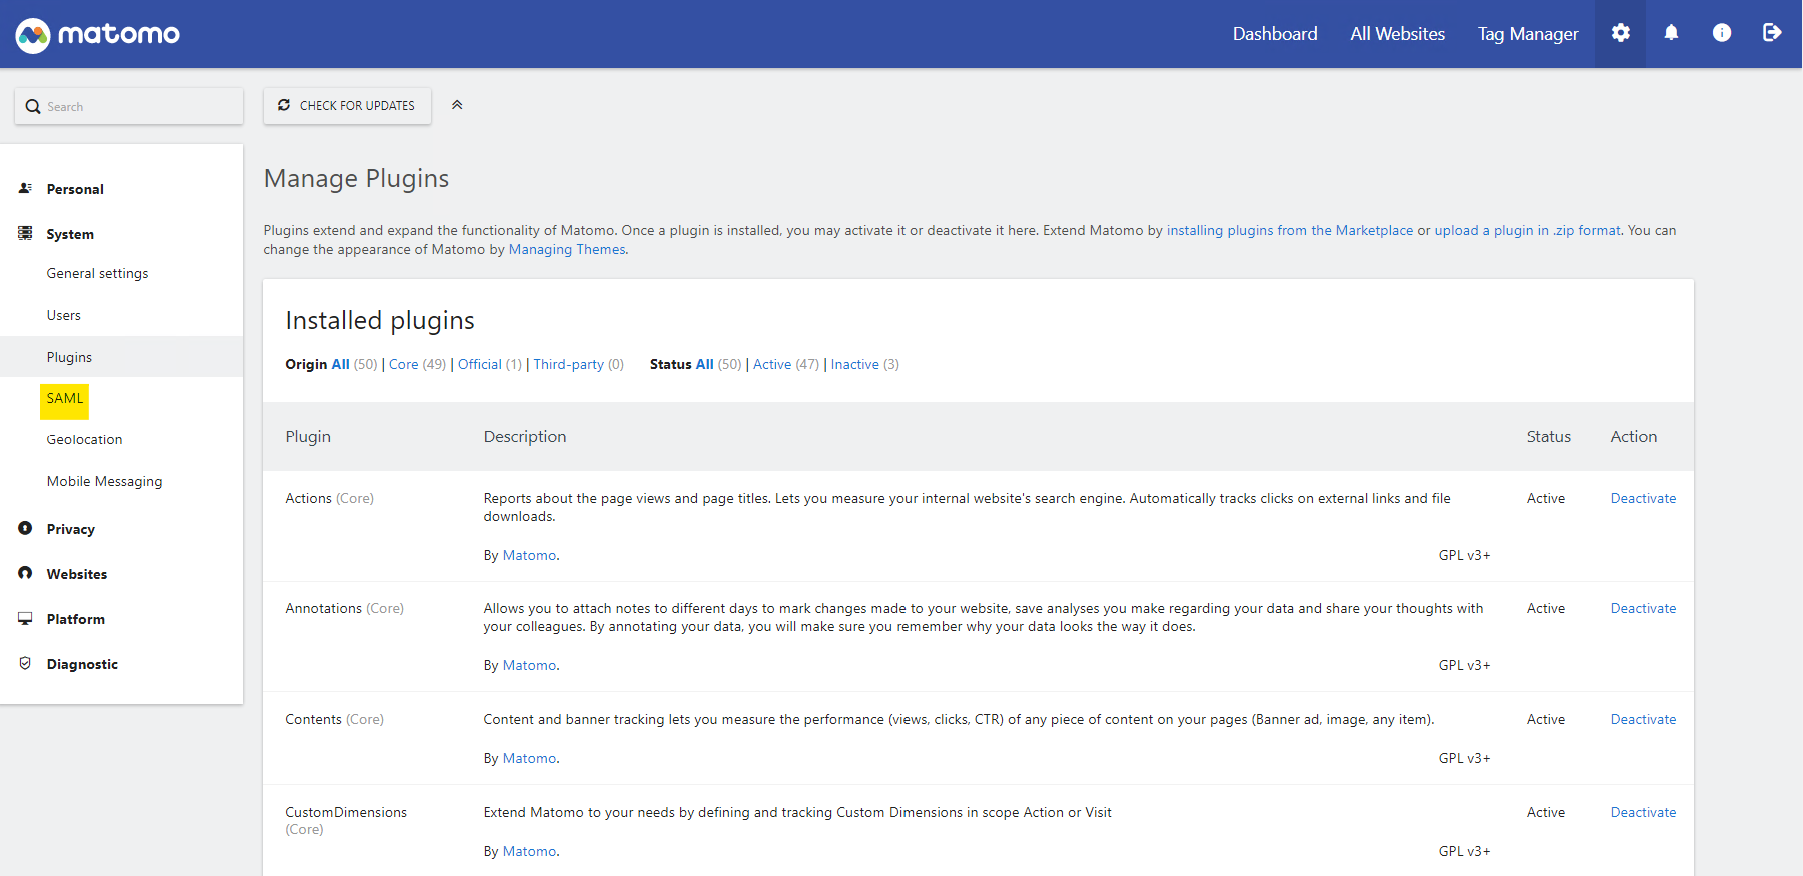Deactivate the Contents plugin
This screenshot has width=1803, height=876.
1643,719
